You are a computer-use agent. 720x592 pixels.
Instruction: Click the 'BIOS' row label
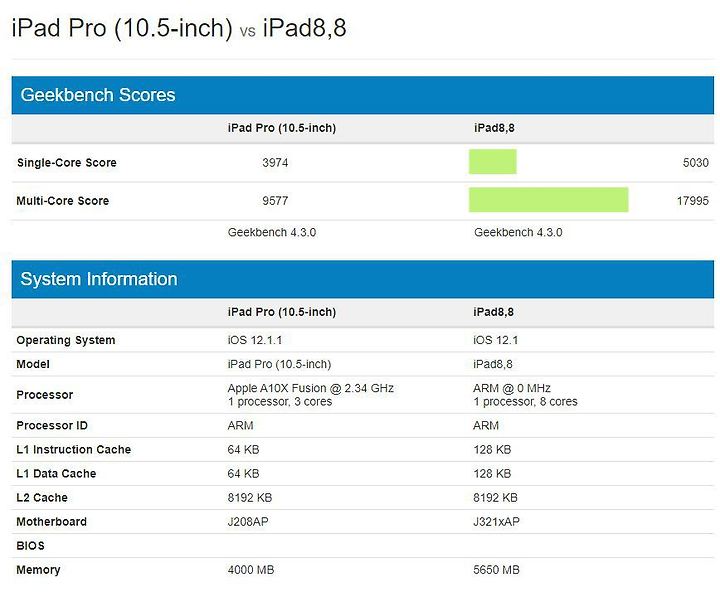[x=31, y=546]
